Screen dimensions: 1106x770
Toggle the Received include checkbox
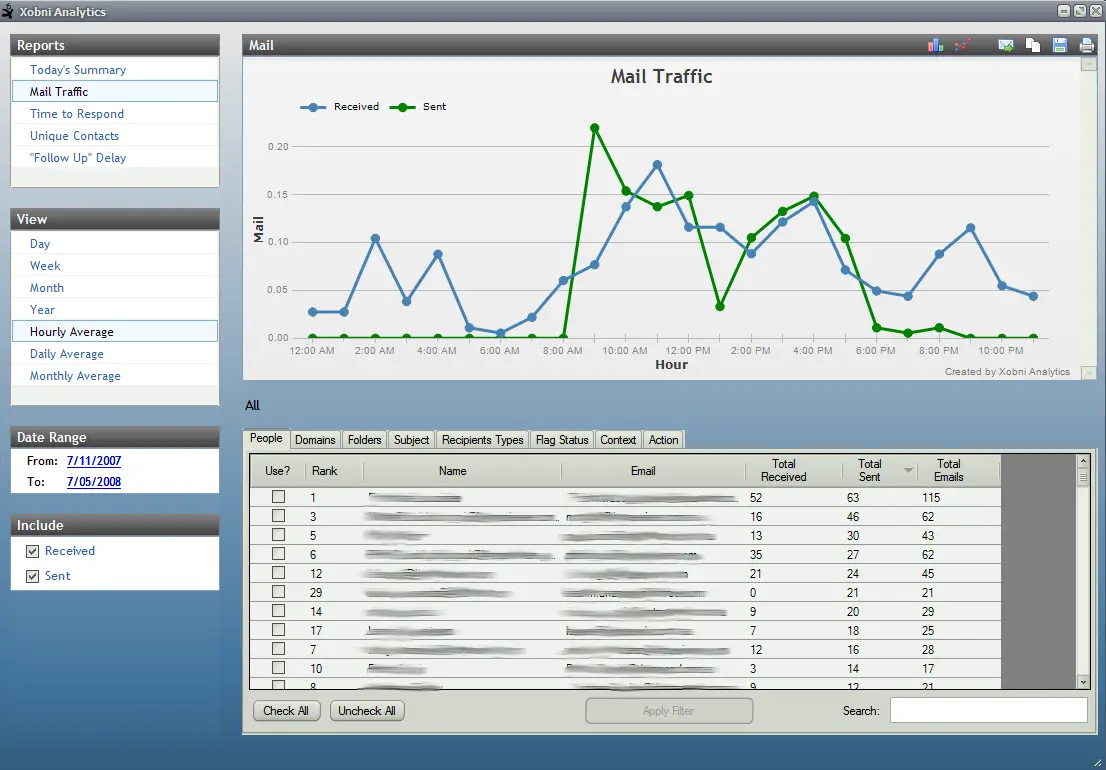32,551
